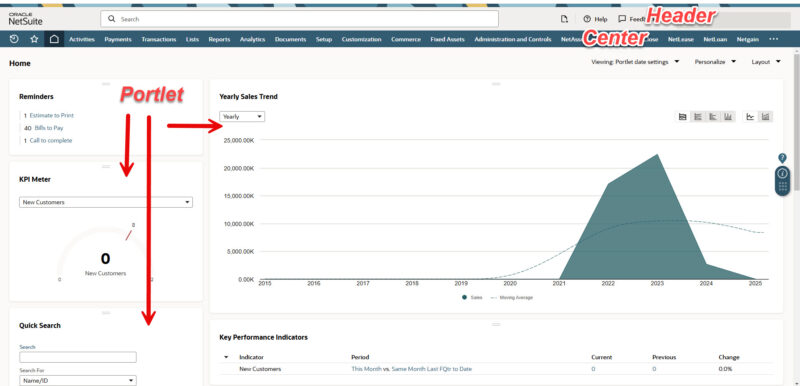This screenshot has width=800, height=386.
Task: Open the NetLease menu
Action: pyautogui.click(x=681, y=39)
